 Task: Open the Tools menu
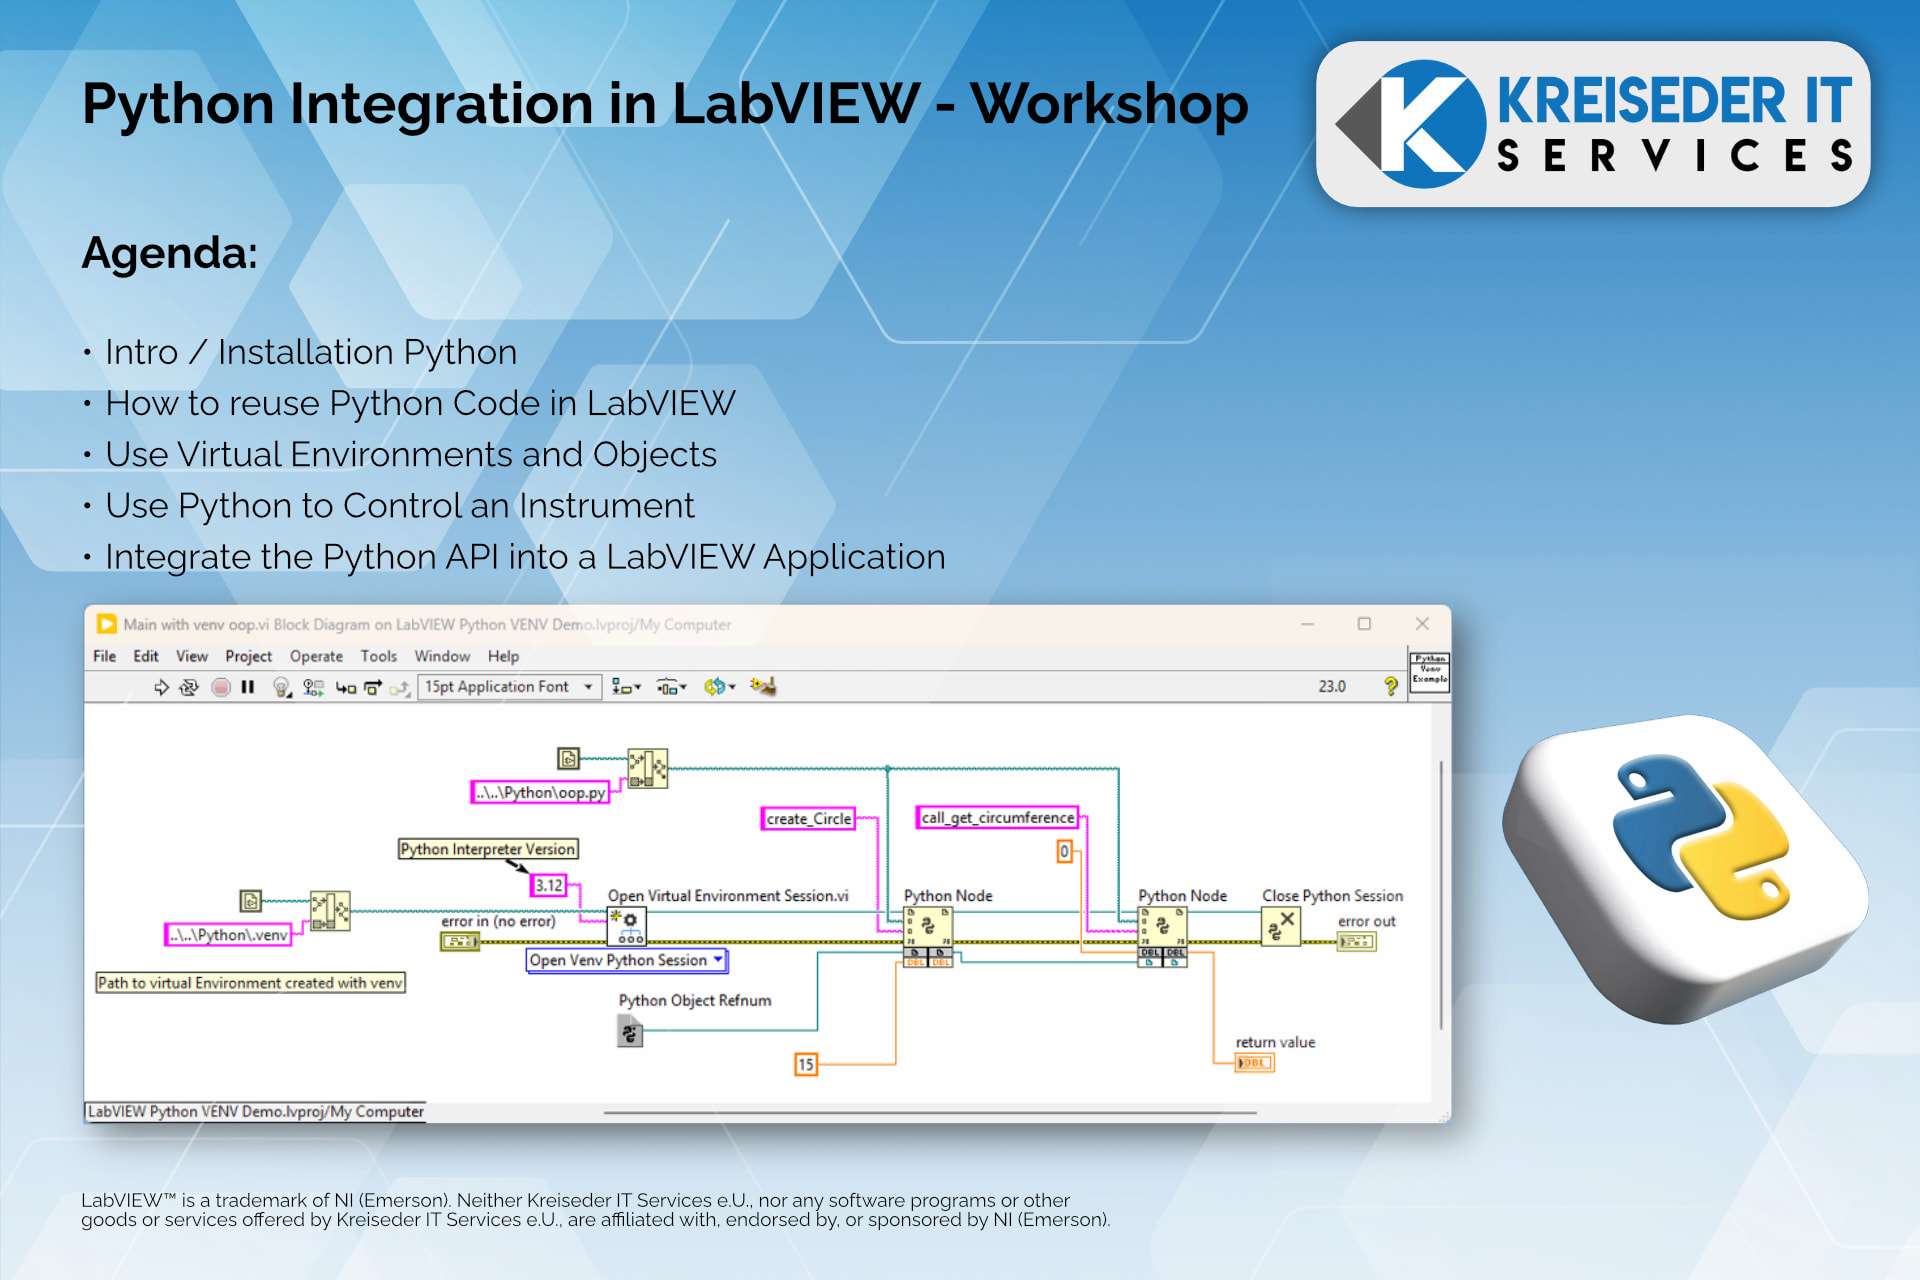(x=379, y=656)
